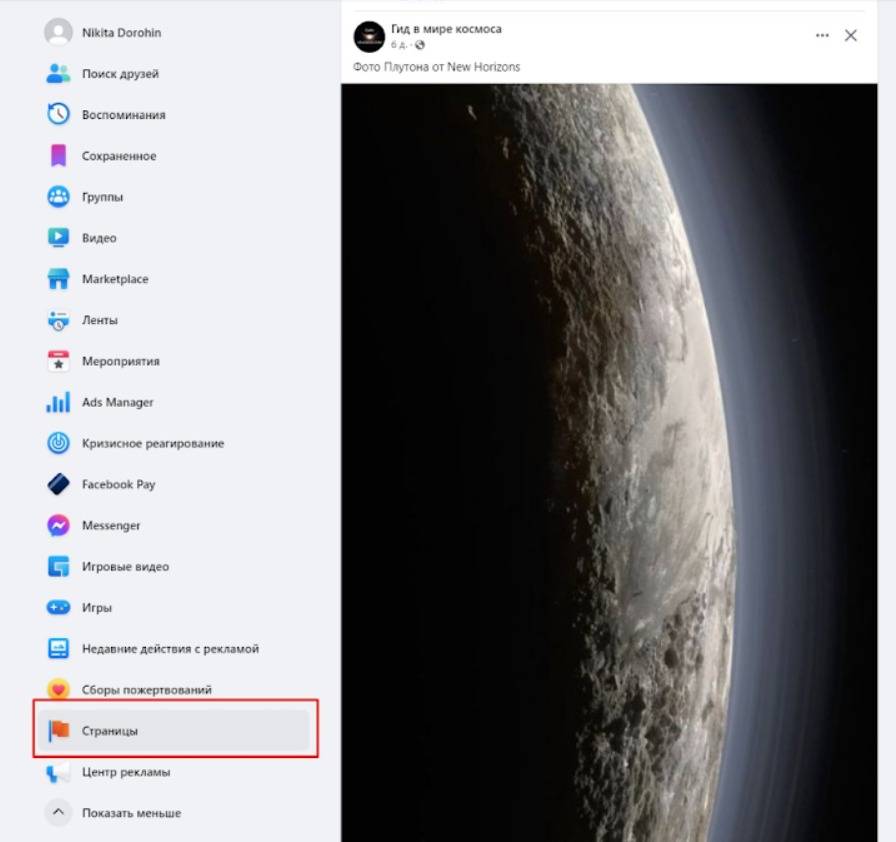Open Поиск друзей friends icon

[x=58, y=74]
